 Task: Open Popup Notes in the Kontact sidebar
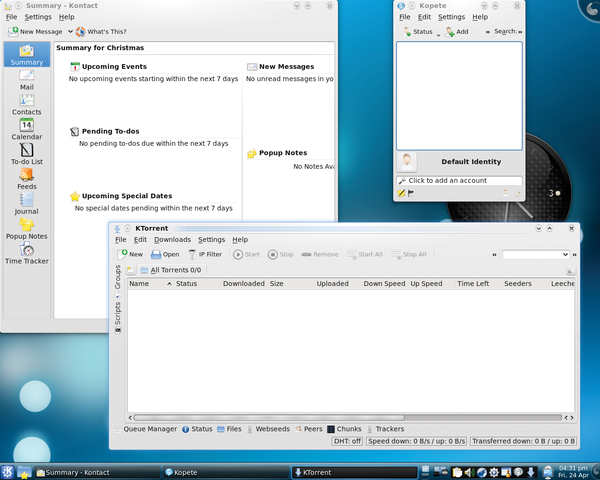[27, 229]
